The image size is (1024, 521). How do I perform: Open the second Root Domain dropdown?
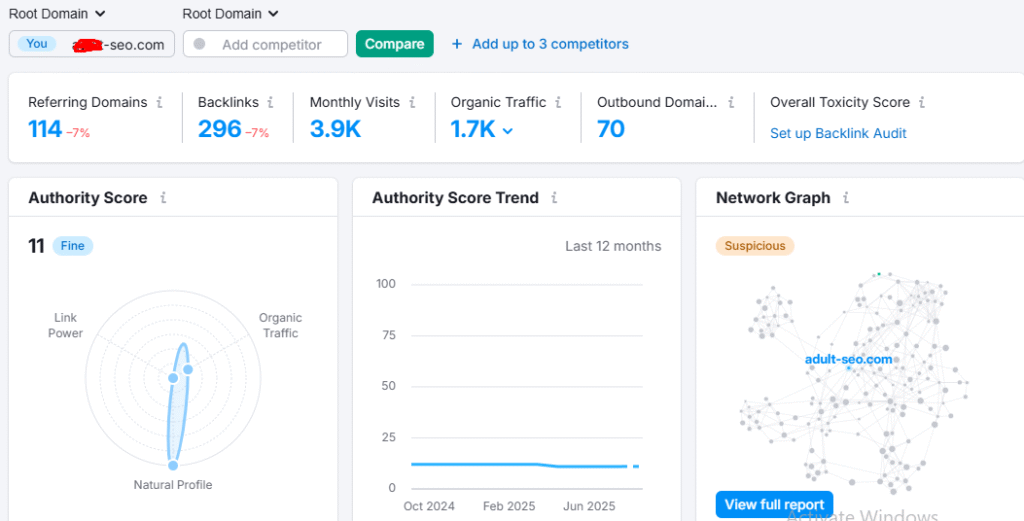tap(231, 14)
